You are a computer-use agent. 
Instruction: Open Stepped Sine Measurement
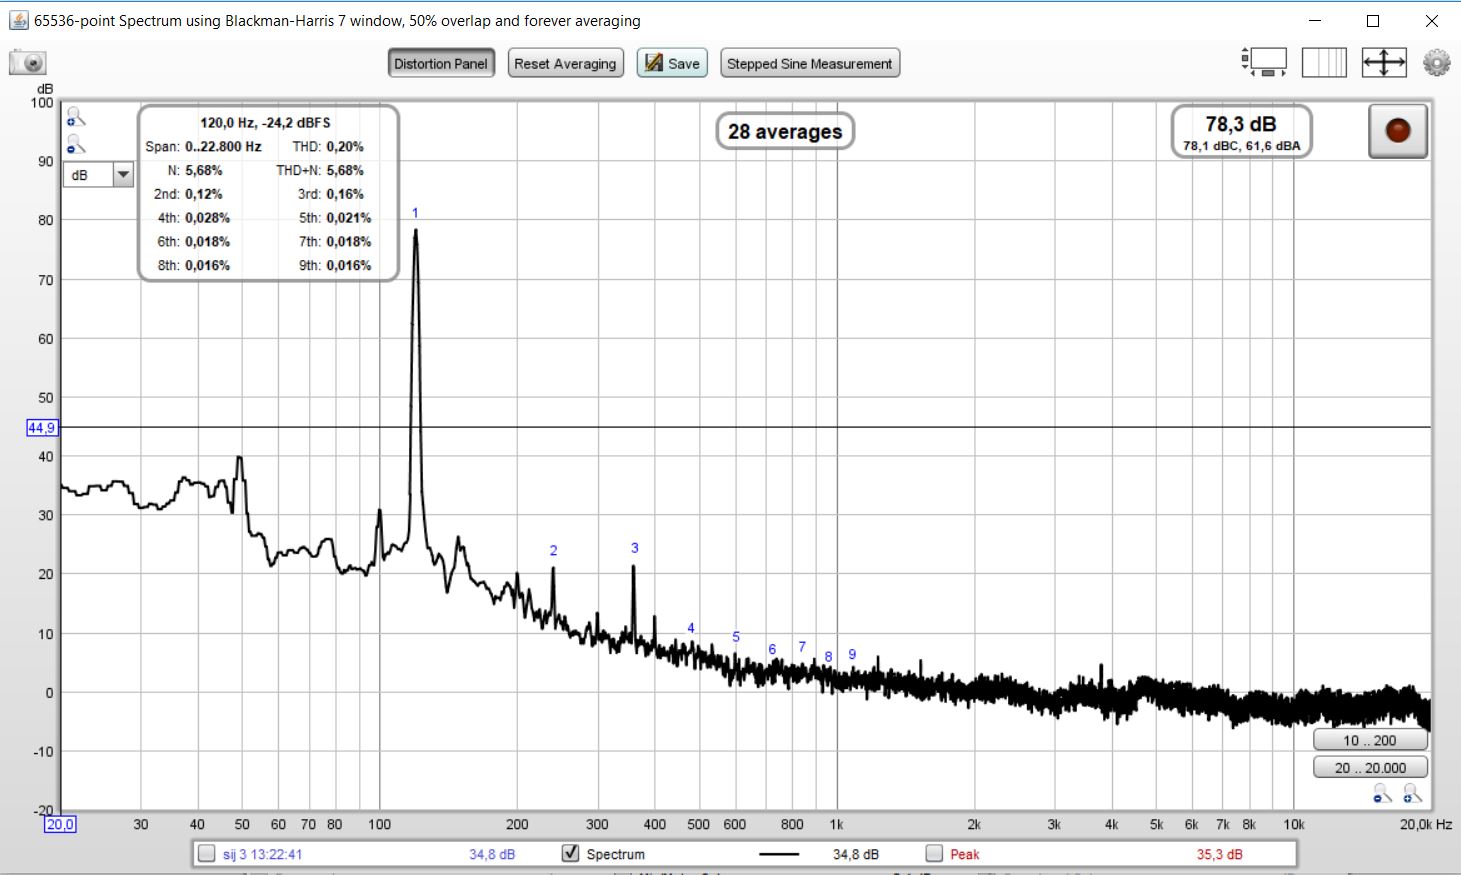pos(809,63)
